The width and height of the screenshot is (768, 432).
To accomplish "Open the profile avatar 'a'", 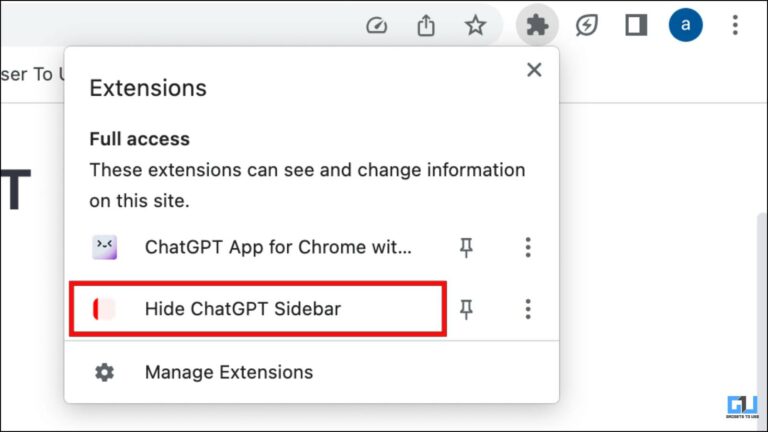I will pyautogui.click(x=686, y=24).
